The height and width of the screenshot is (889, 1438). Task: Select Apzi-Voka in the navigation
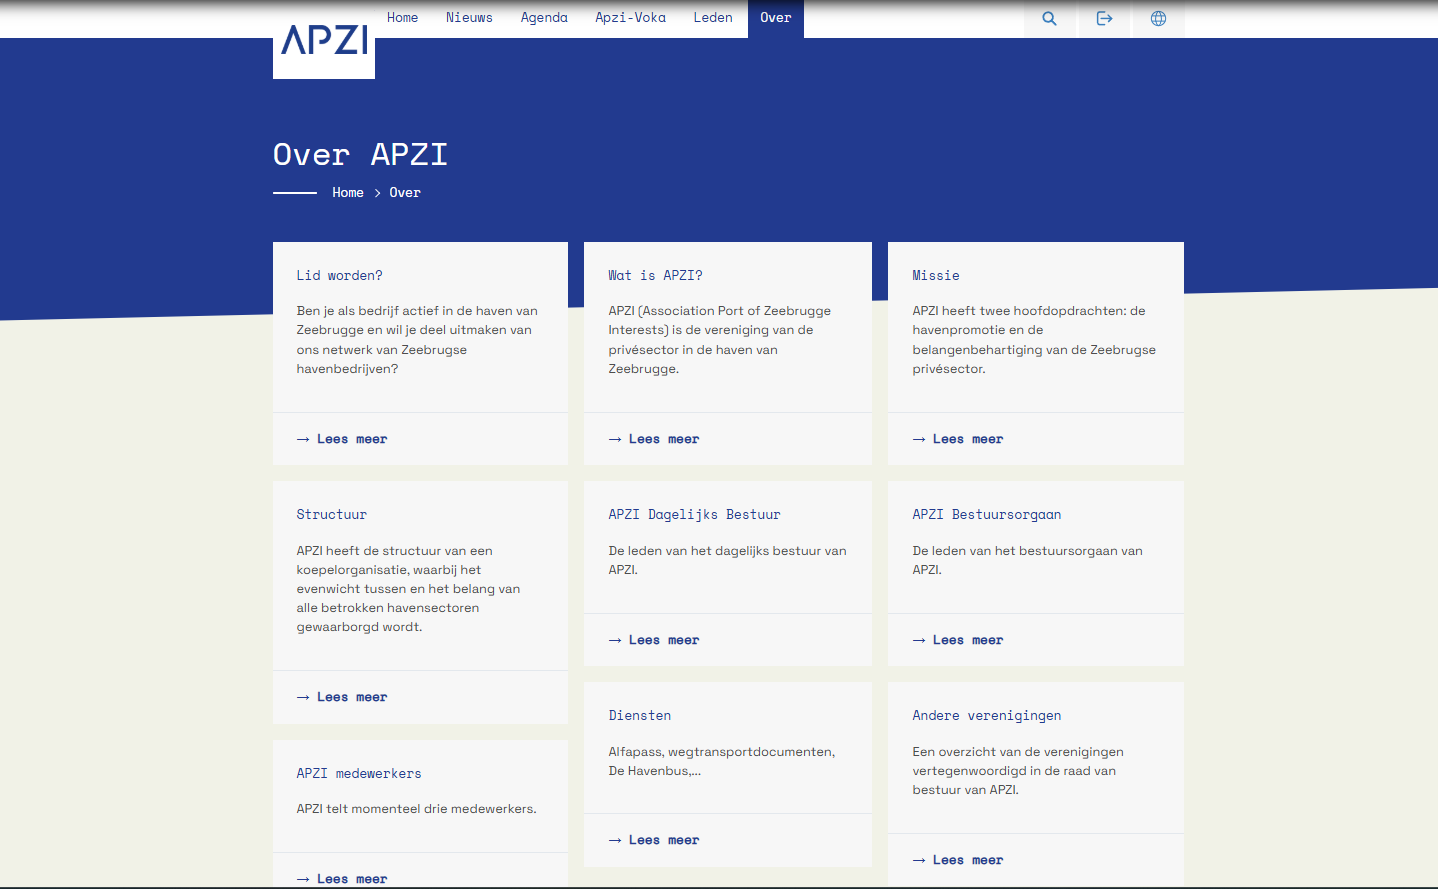[x=630, y=18]
